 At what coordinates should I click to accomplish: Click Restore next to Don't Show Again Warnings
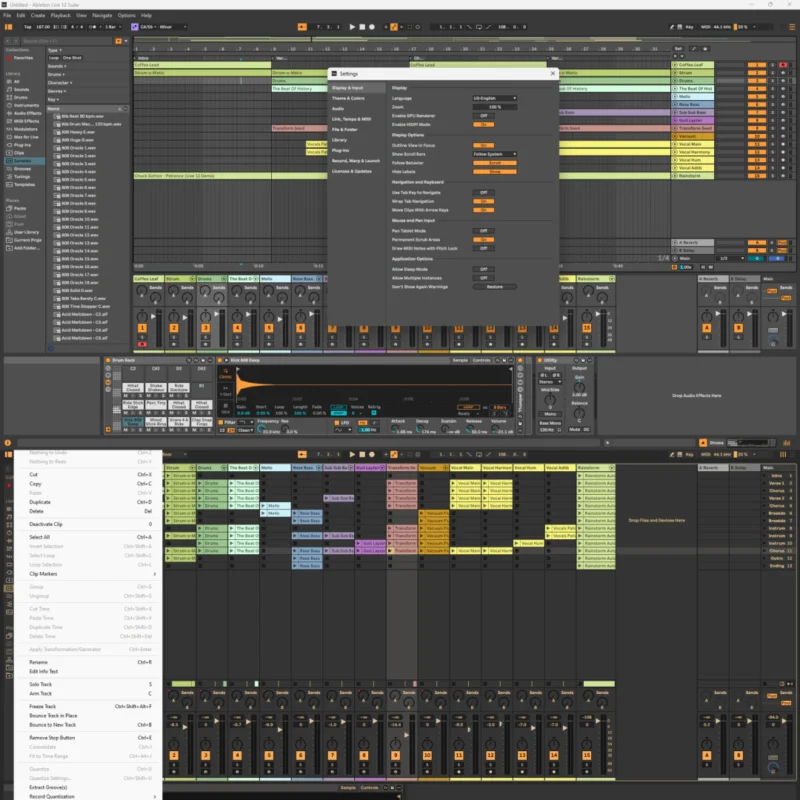coord(495,287)
